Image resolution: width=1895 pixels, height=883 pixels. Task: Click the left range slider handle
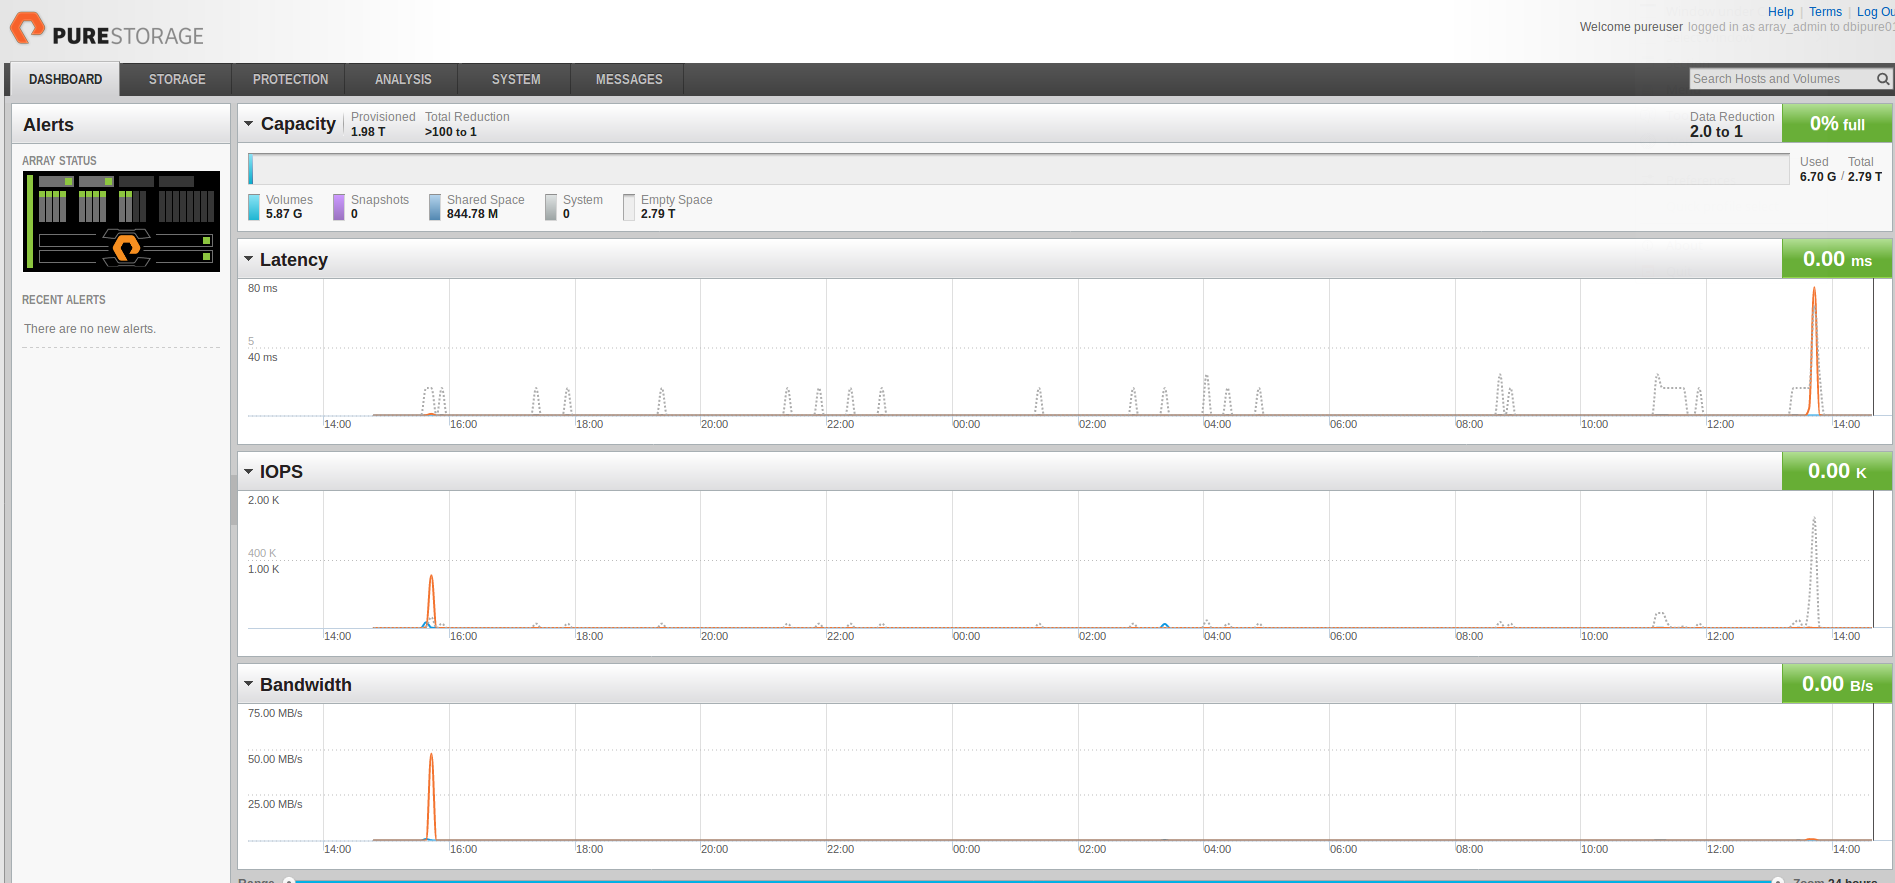click(x=289, y=880)
